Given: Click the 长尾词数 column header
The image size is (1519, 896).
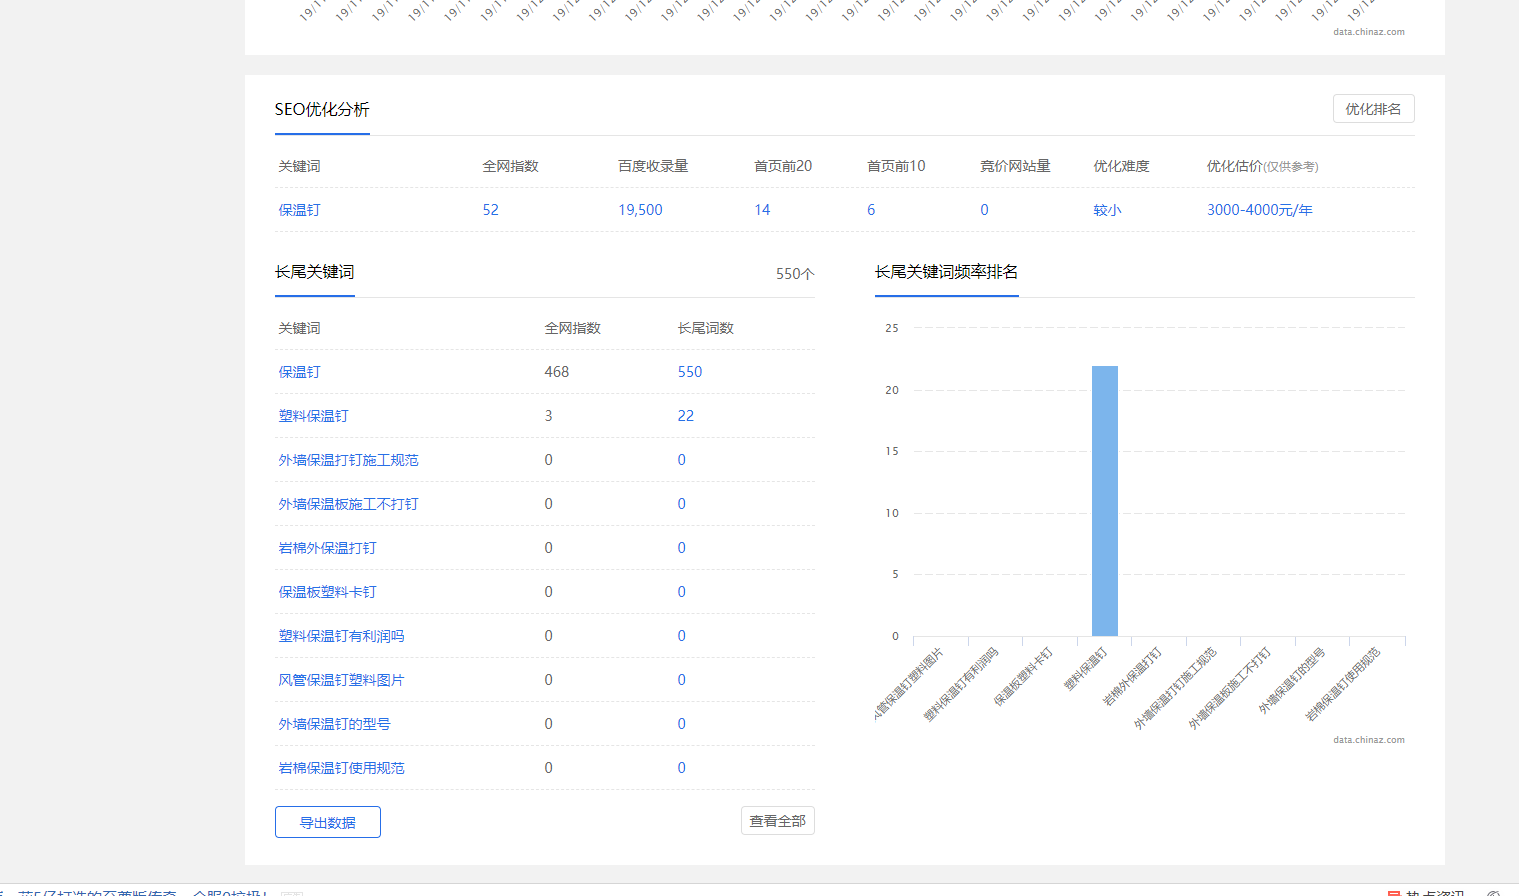Looking at the screenshot, I should 705,328.
